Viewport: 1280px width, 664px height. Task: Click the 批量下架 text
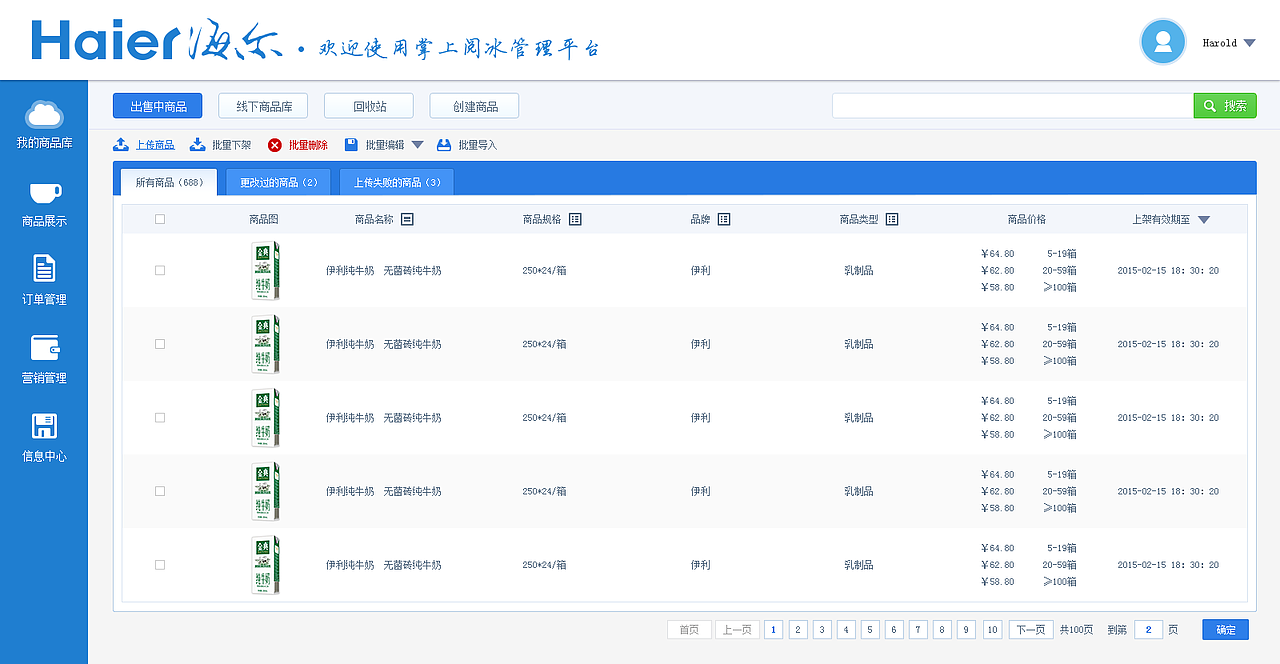point(232,145)
